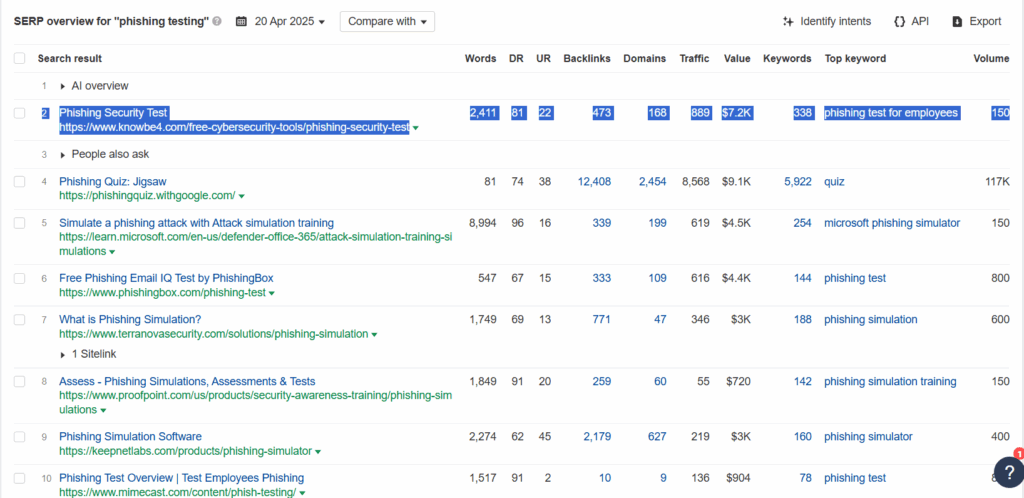Click the curly braces API icon
1024x498 pixels.
899,22
